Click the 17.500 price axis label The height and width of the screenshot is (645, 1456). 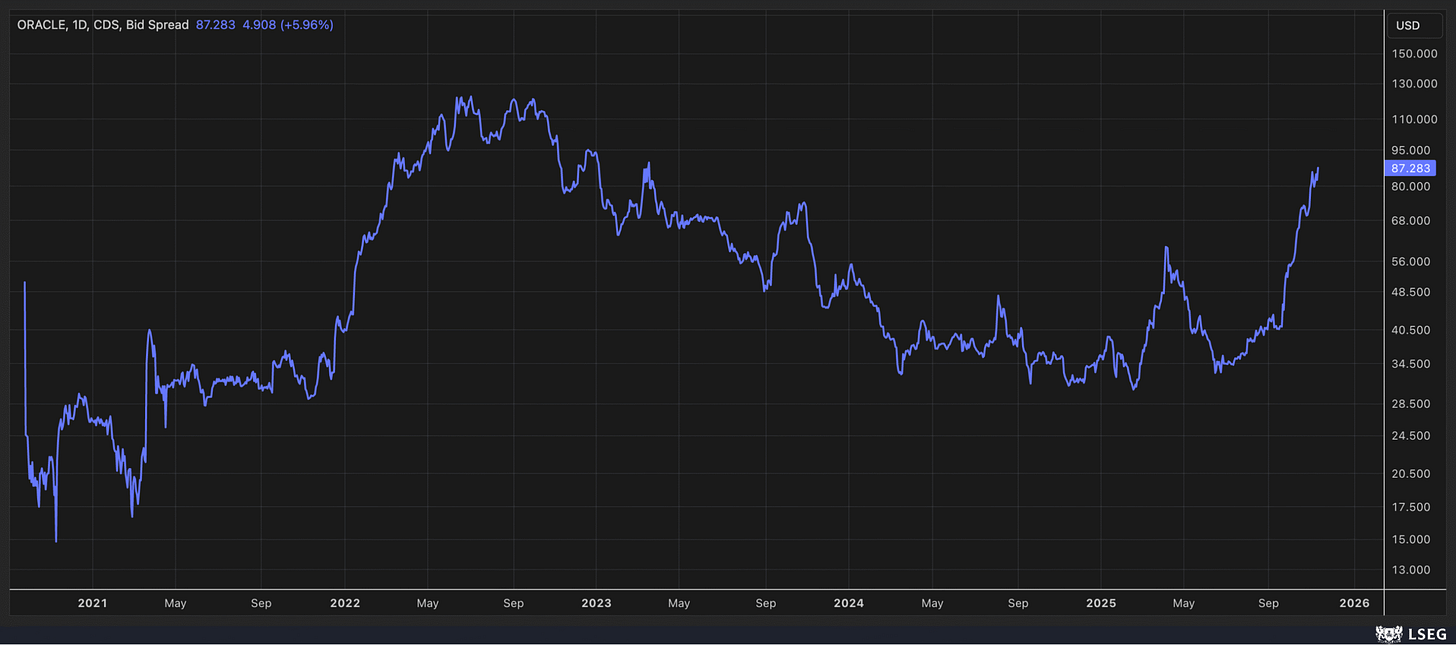click(1413, 507)
